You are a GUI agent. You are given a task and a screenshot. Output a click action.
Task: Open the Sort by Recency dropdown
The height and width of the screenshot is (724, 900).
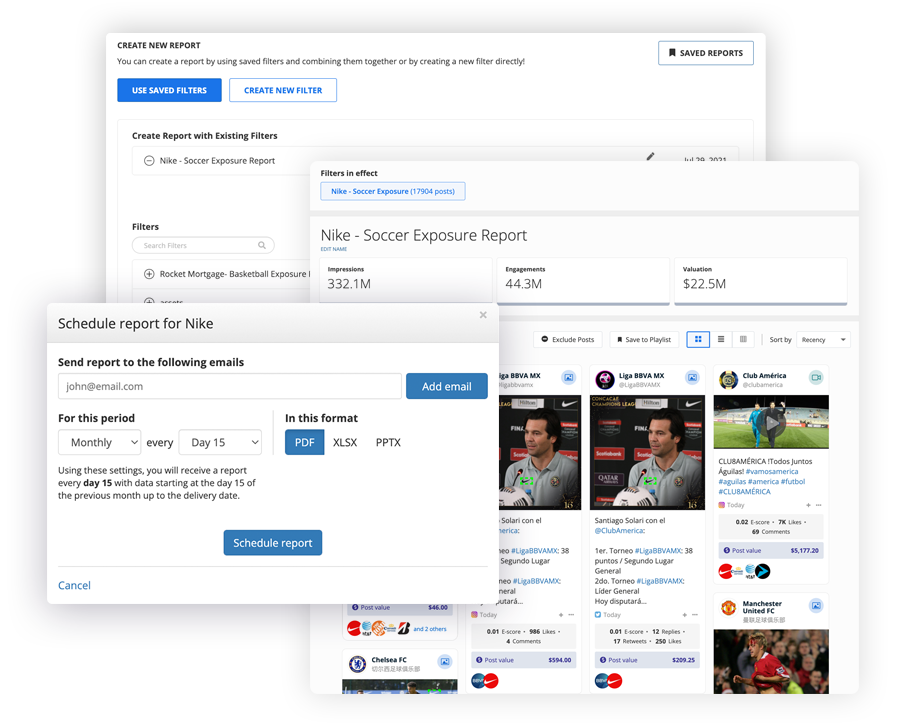[x=824, y=340]
